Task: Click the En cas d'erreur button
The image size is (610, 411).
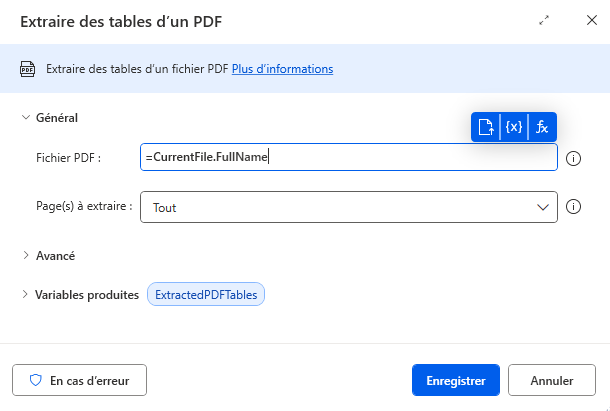Action: click(x=79, y=380)
